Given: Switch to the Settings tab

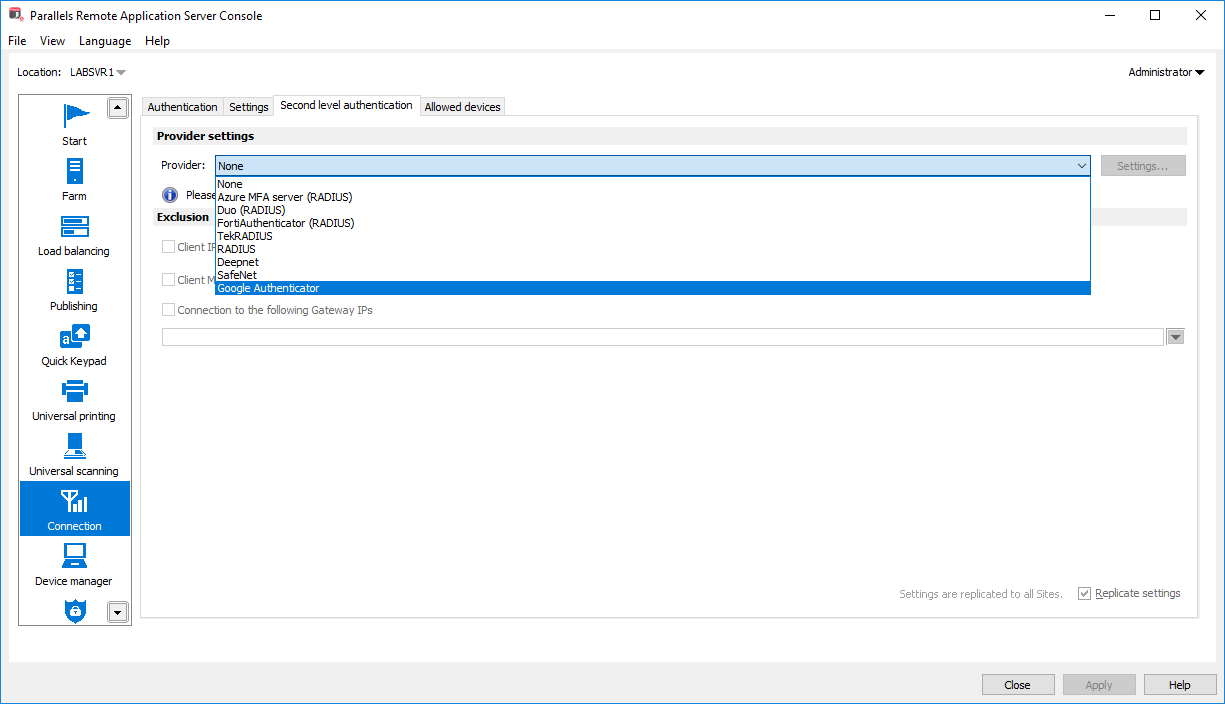Looking at the screenshot, I should (249, 107).
